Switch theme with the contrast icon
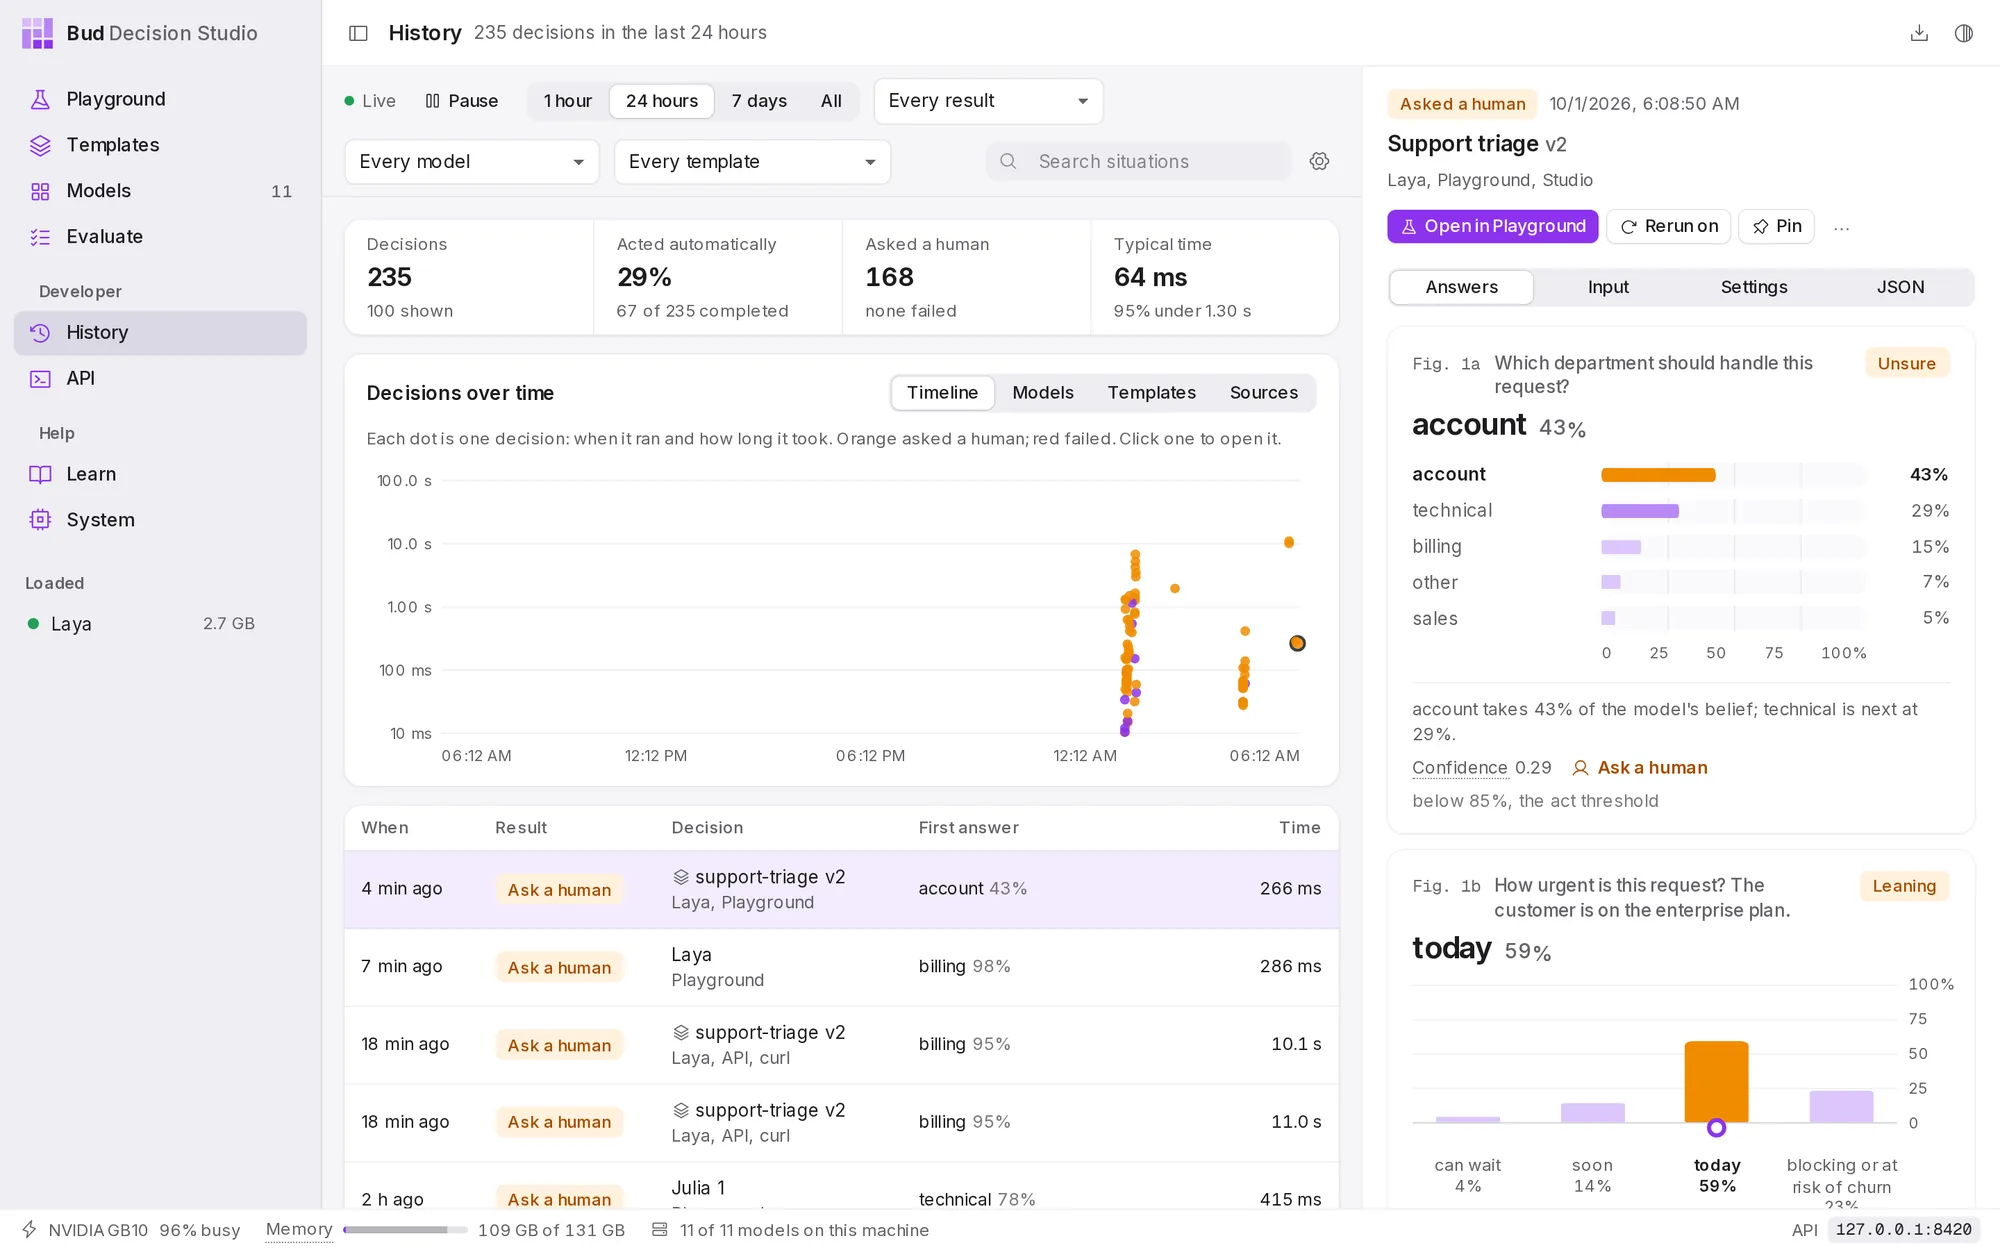Screen dimensions: 2000x1250 [1964, 33]
